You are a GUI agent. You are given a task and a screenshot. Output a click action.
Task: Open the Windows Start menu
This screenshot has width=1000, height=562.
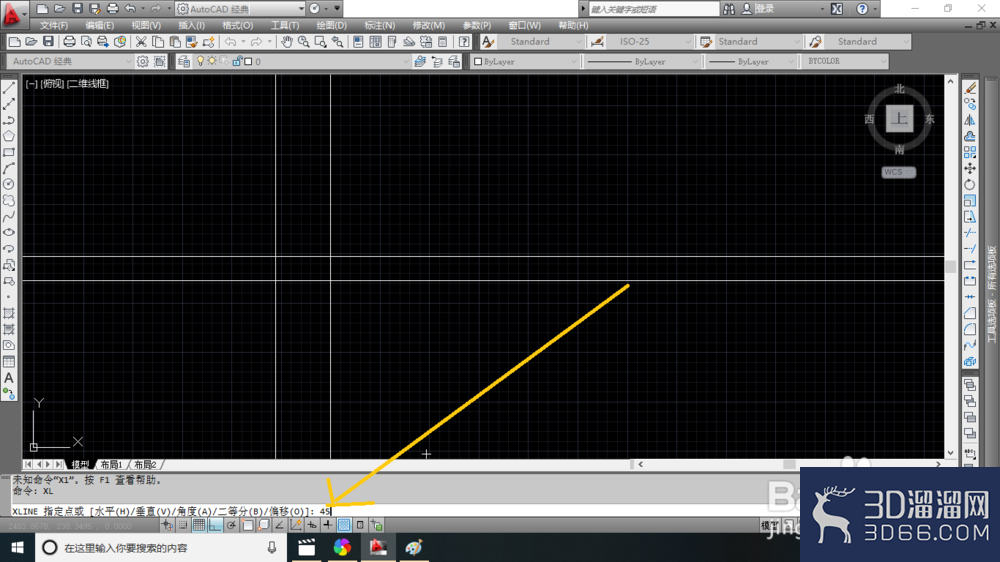click(17, 547)
